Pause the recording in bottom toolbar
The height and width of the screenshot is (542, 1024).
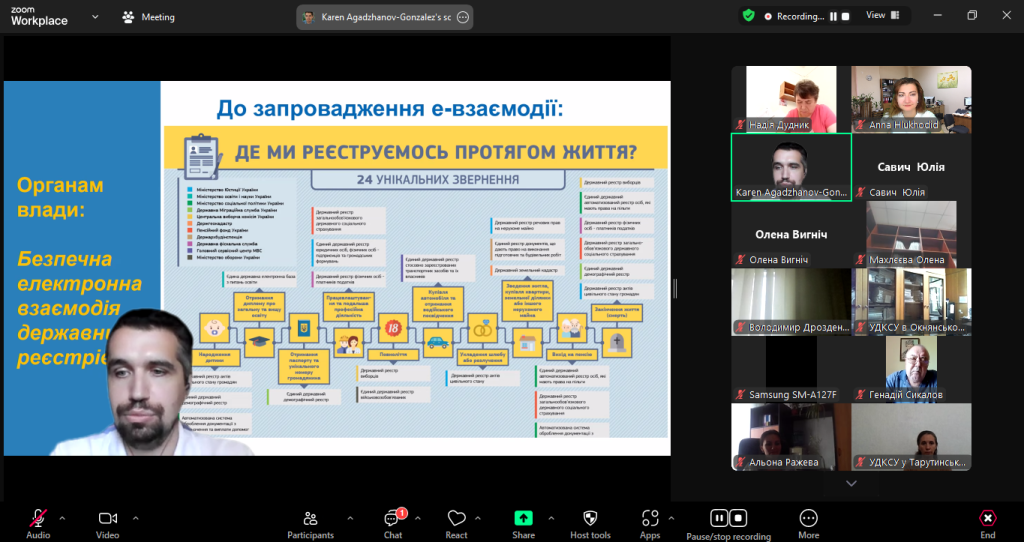[719, 517]
